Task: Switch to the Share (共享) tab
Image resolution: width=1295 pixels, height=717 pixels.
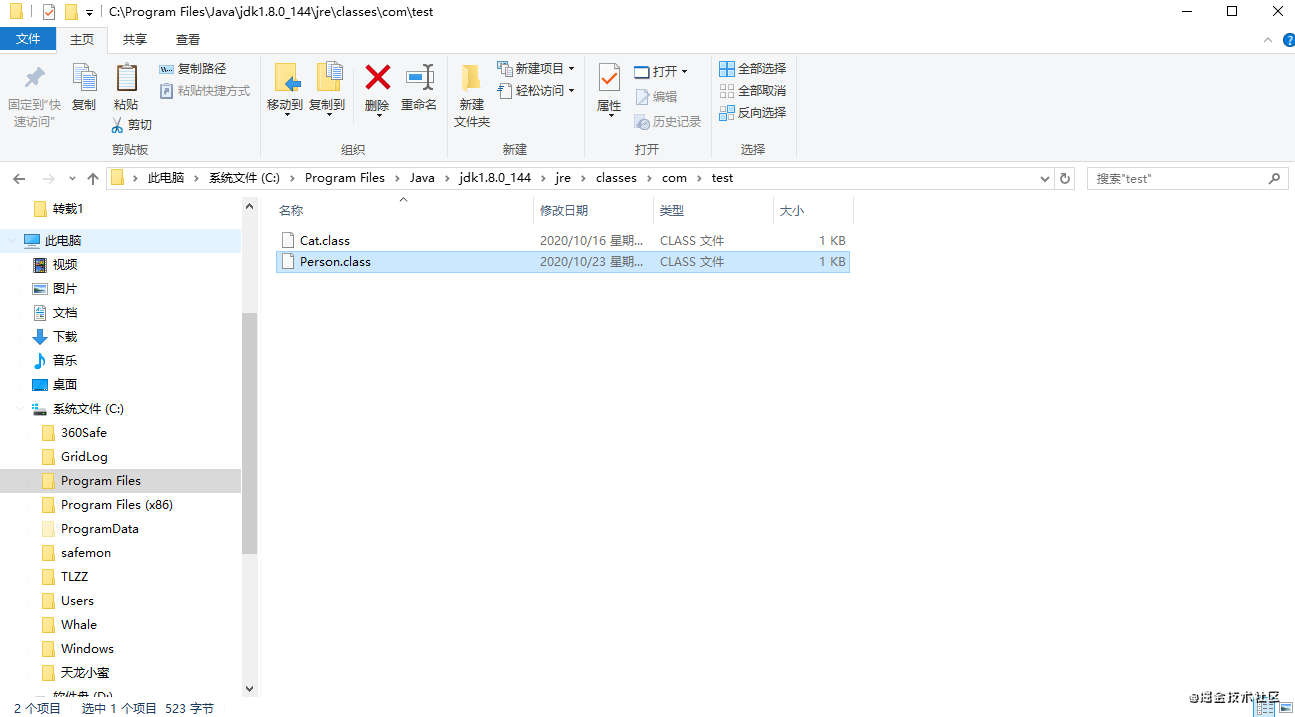Action: pyautogui.click(x=135, y=40)
